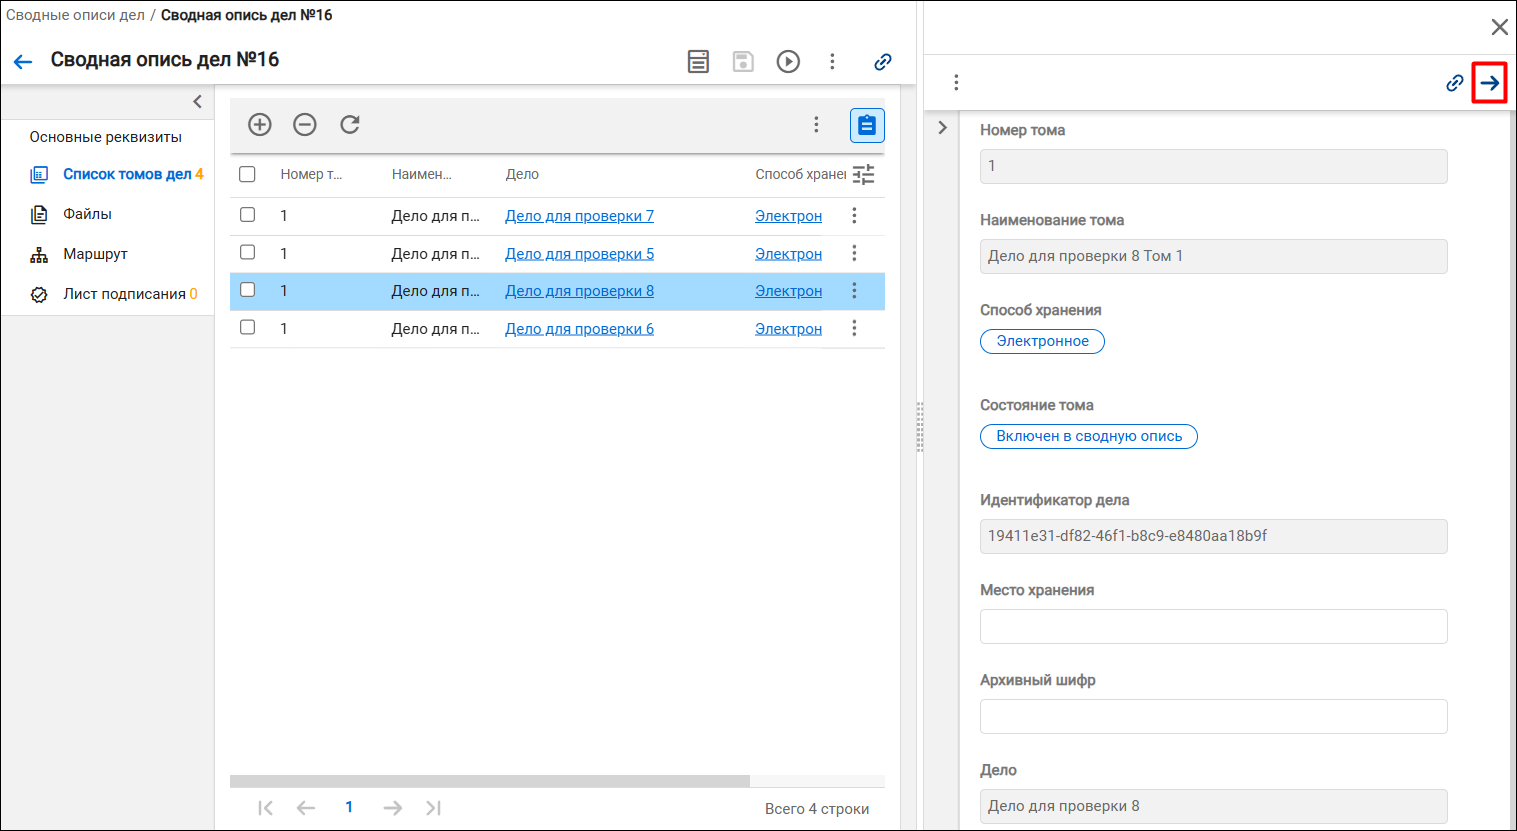Click the table horizontal scrollbar
The width and height of the screenshot is (1517, 831).
[490, 781]
